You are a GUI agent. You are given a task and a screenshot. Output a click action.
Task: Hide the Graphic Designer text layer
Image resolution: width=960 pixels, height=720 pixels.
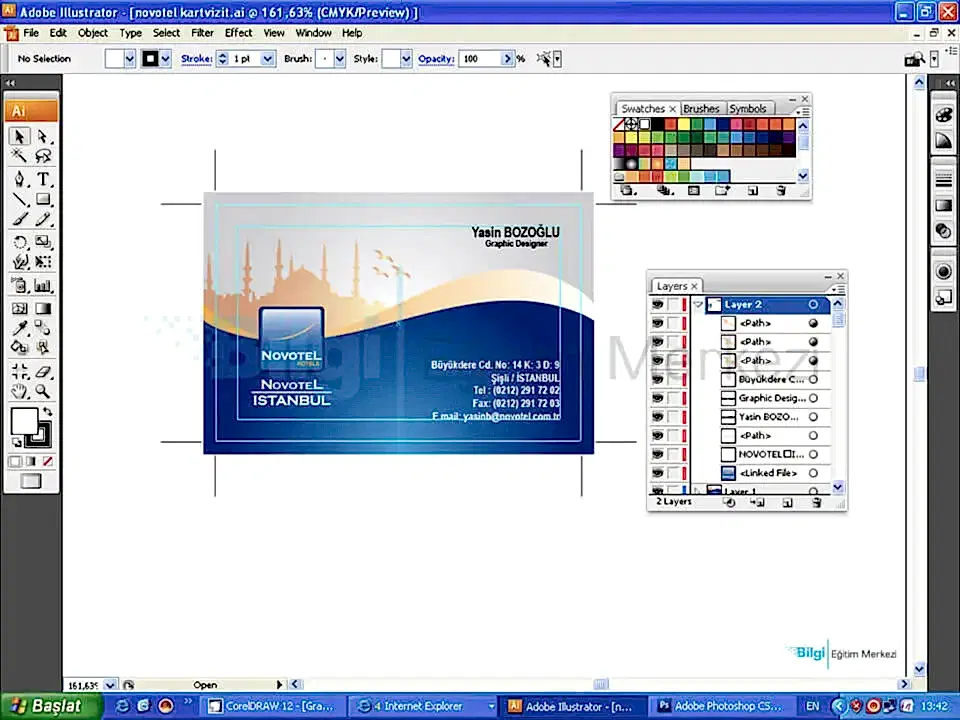click(657, 398)
